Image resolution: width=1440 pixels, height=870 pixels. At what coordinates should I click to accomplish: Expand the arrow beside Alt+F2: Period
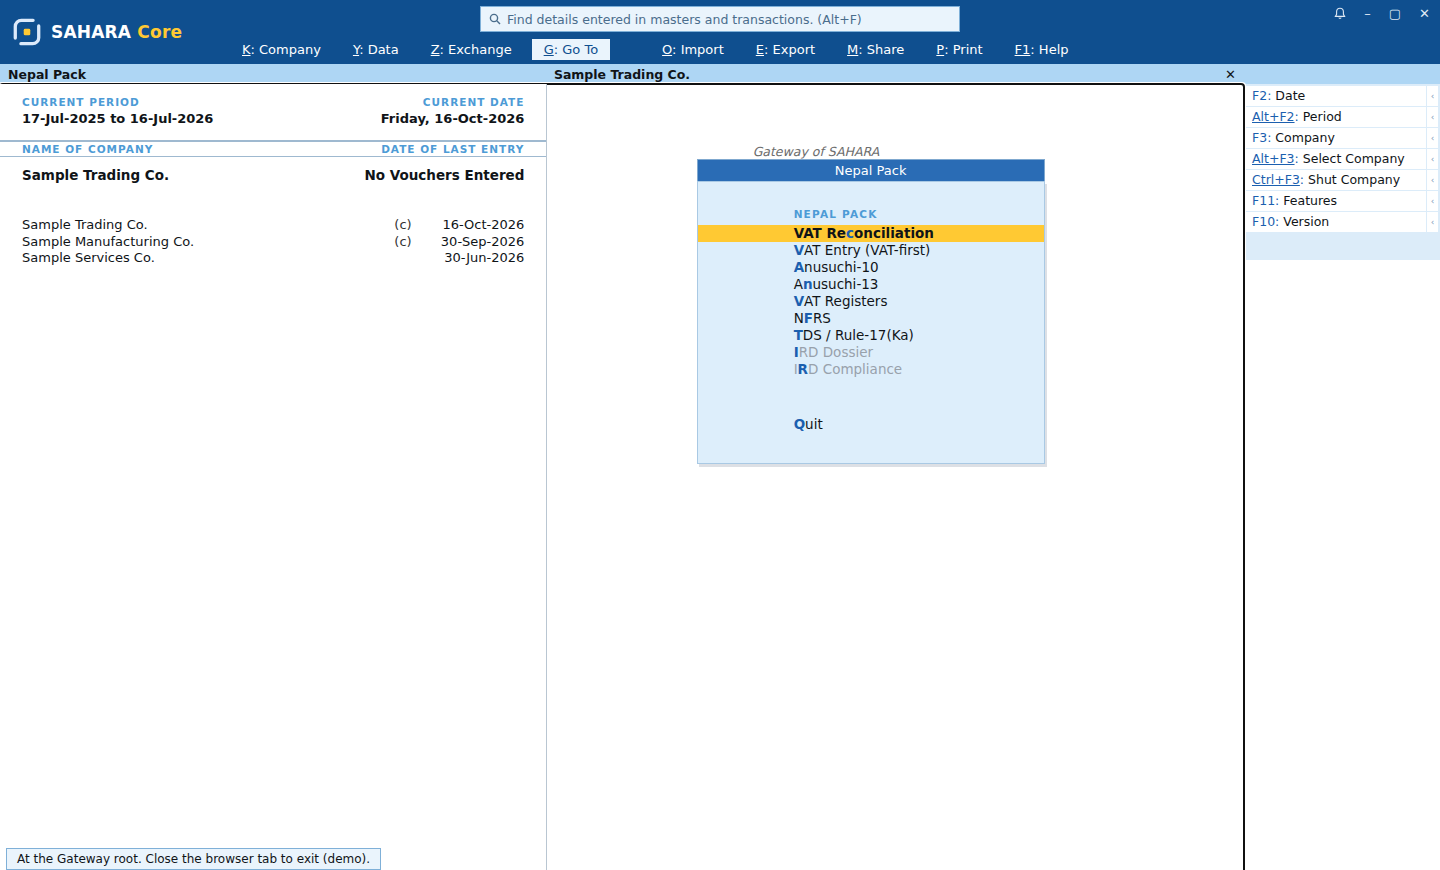pos(1433,117)
